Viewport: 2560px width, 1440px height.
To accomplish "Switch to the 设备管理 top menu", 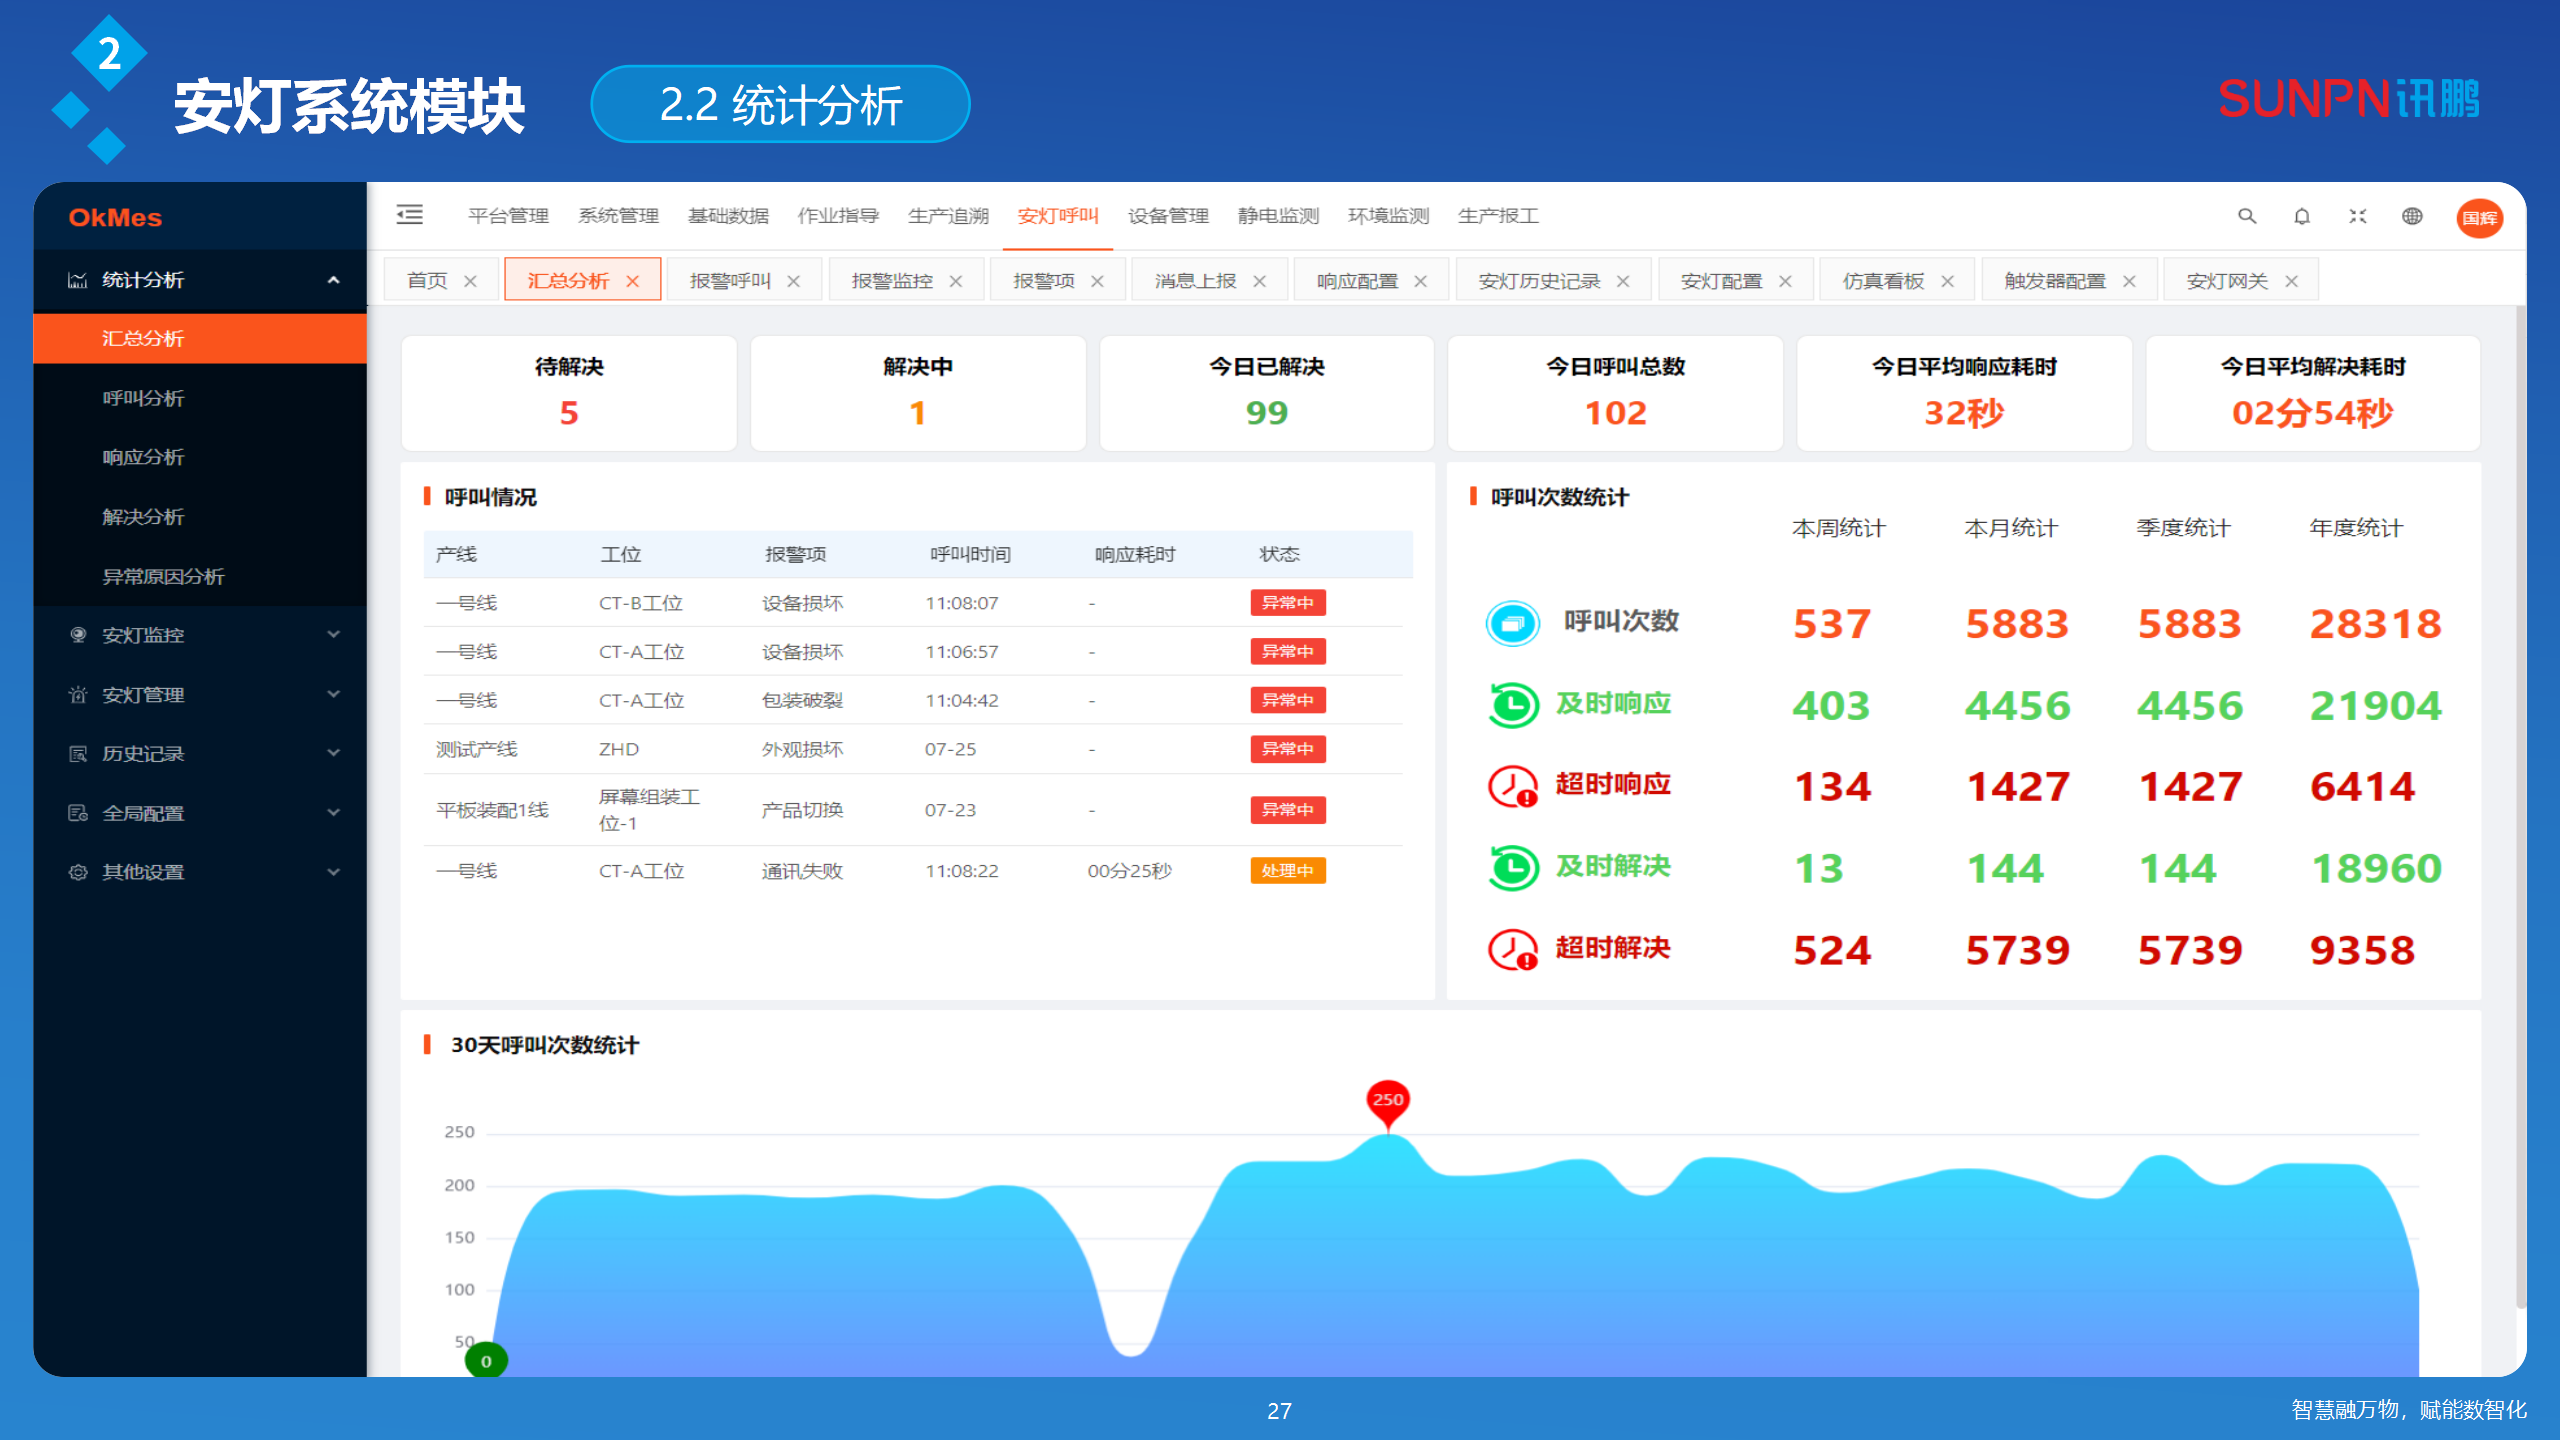I will tap(1167, 215).
